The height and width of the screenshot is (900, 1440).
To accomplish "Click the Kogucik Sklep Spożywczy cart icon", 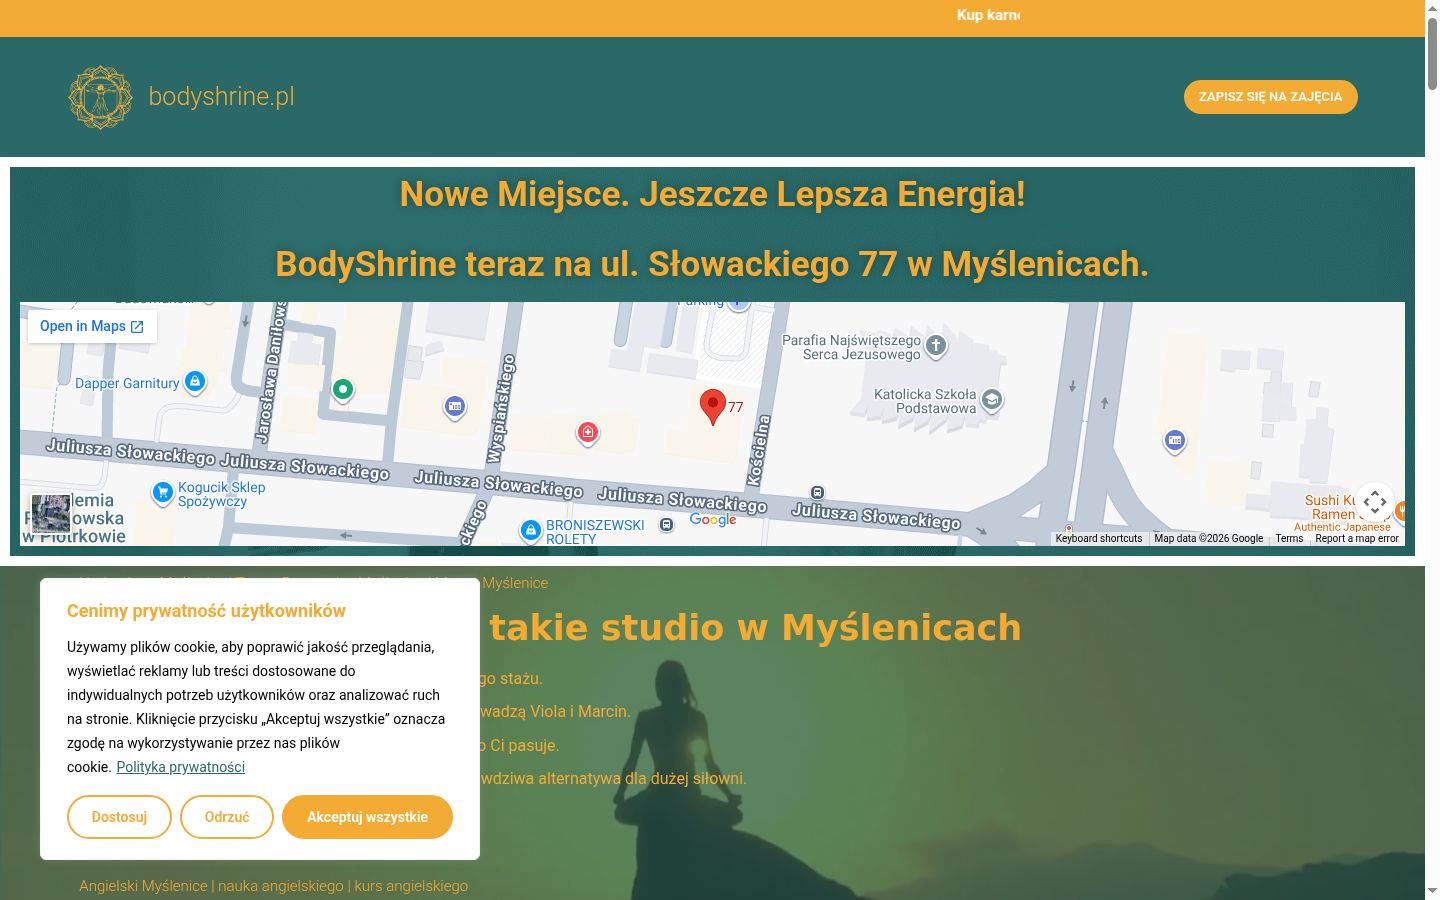I will coord(162,492).
